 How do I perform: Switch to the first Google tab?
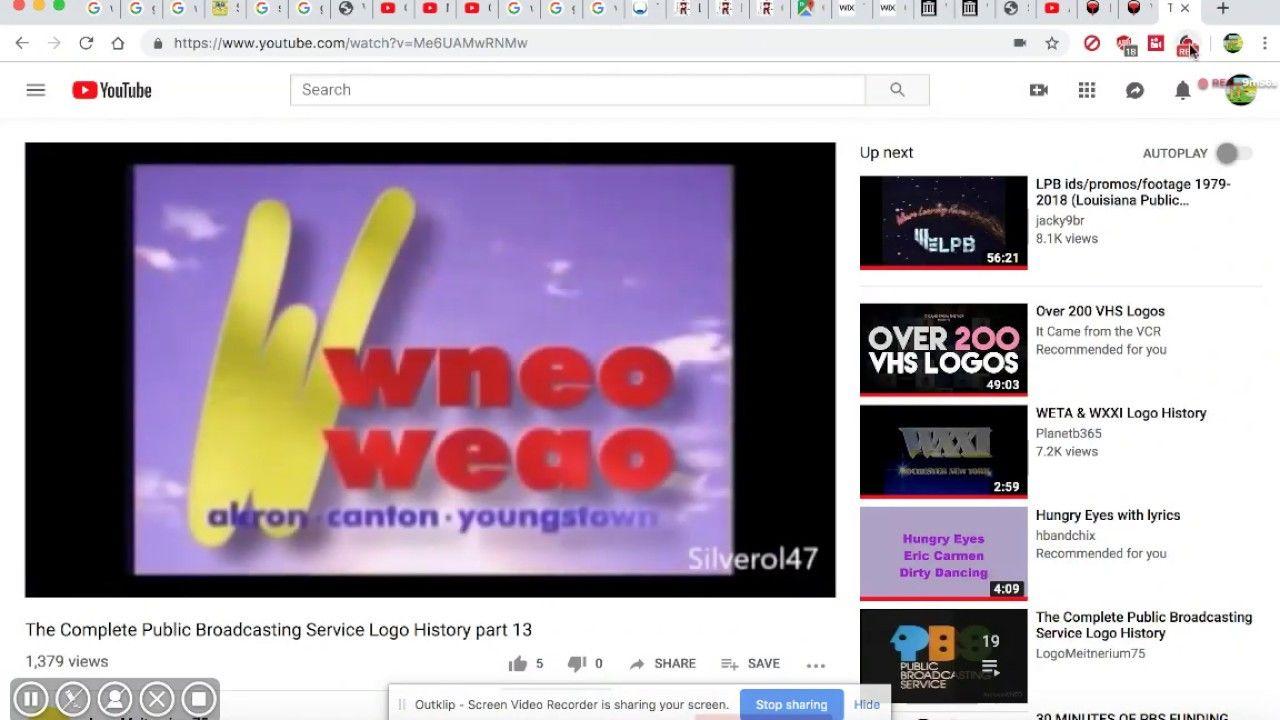pos(94,8)
